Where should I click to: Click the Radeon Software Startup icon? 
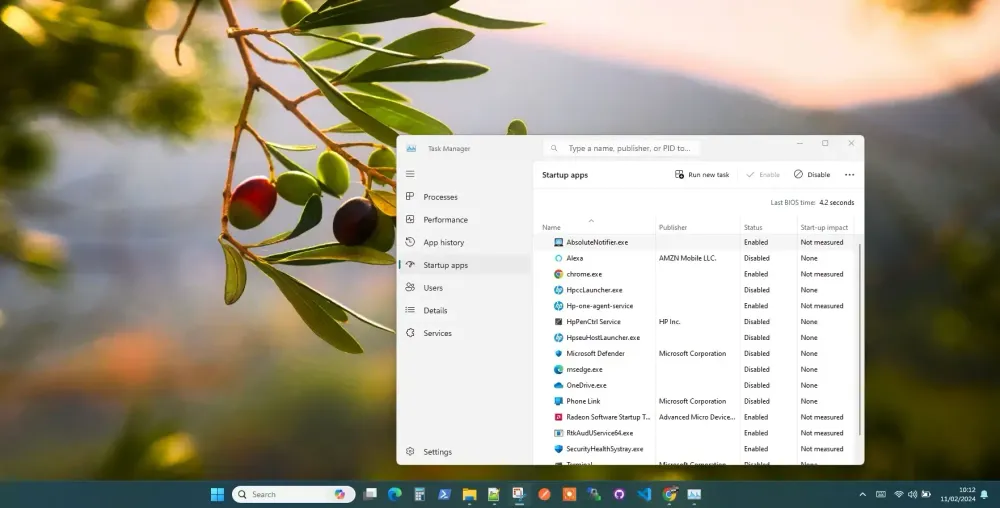click(559, 417)
